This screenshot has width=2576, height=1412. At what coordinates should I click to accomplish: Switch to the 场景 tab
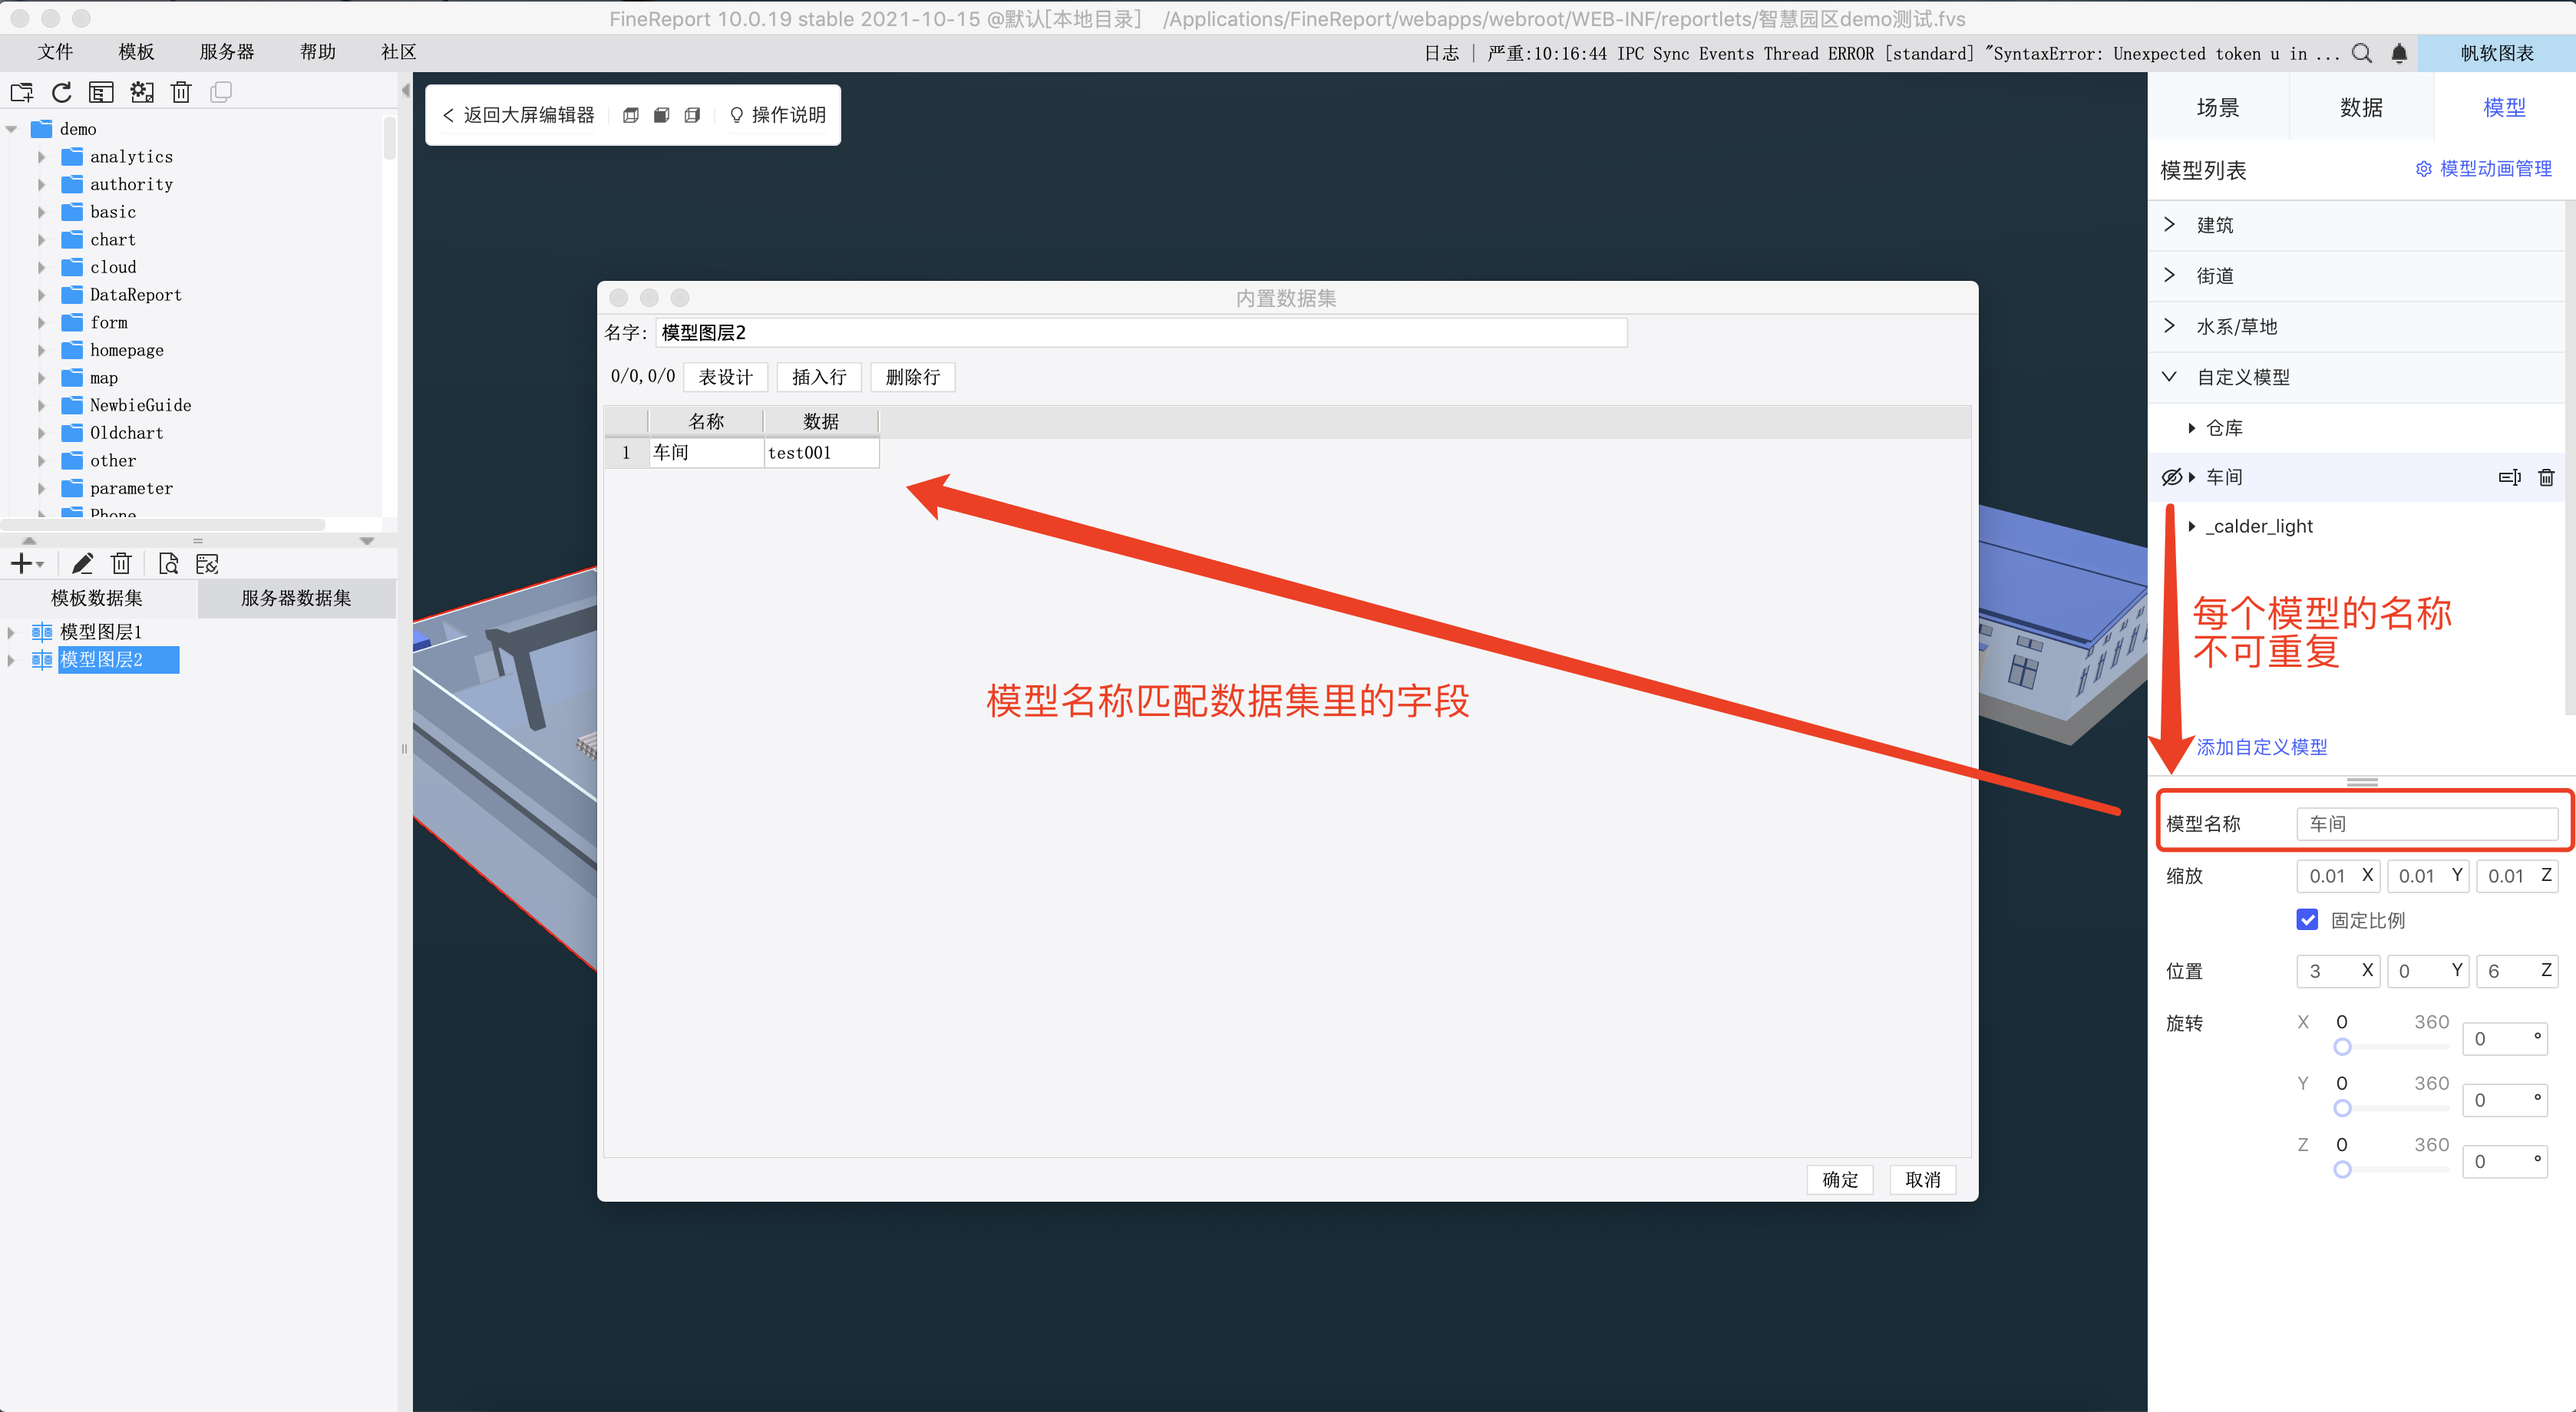tap(2217, 107)
